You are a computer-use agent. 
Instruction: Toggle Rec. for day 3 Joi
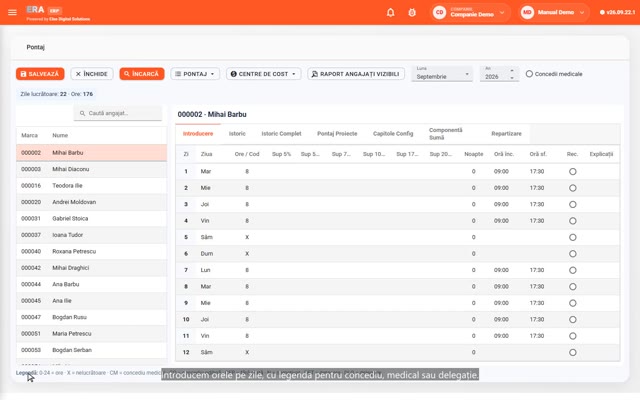[x=573, y=204]
